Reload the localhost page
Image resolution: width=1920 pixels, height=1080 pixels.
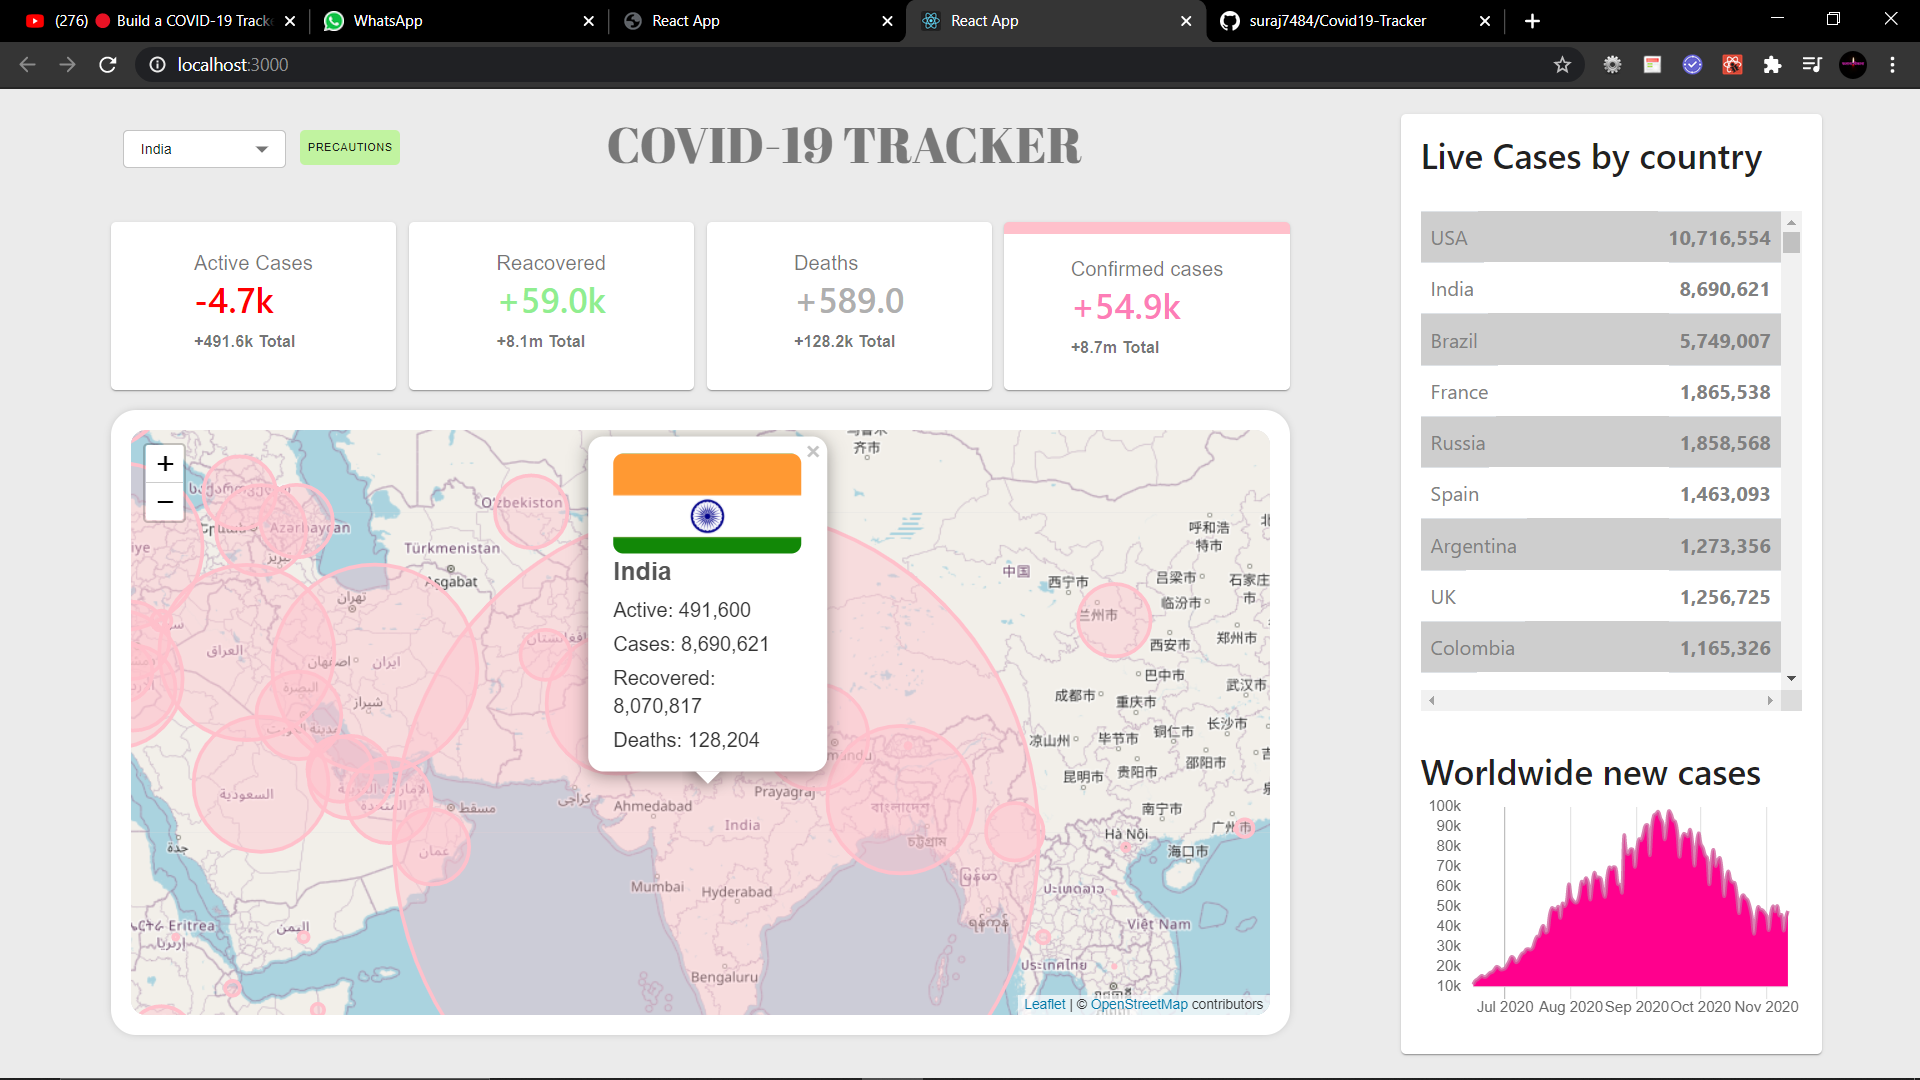pyautogui.click(x=108, y=65)
